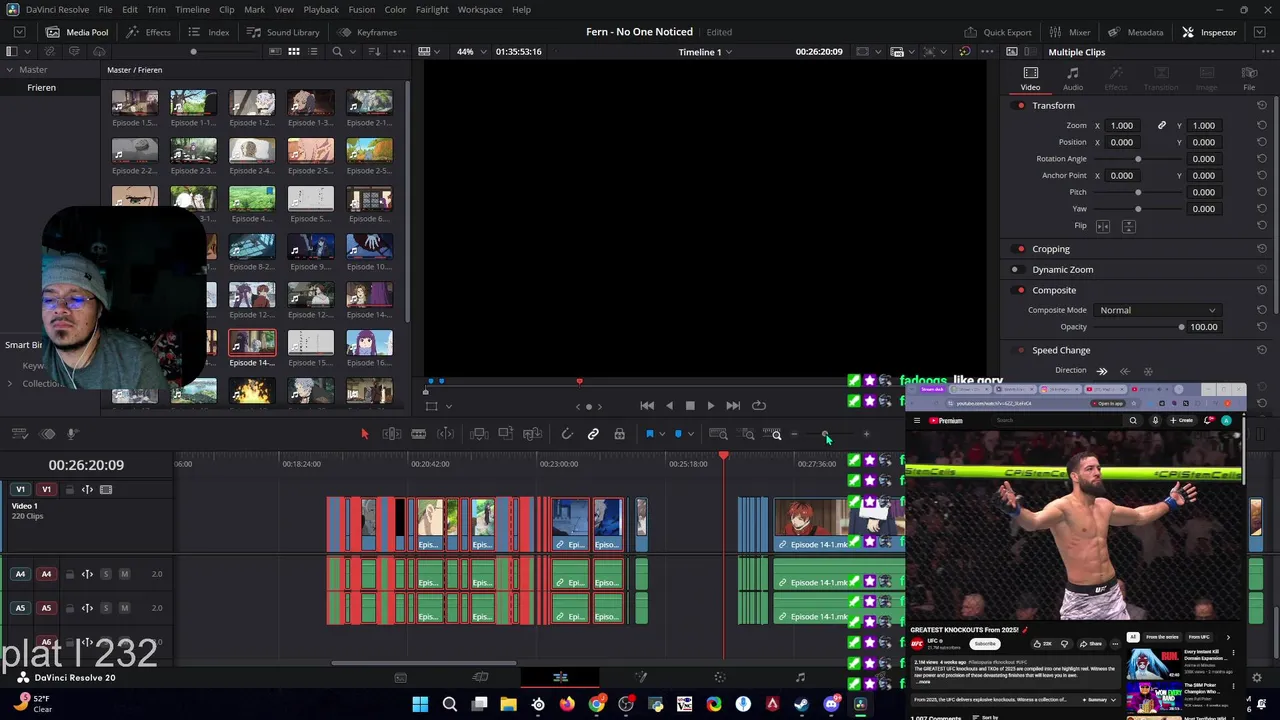Click the Insert Clip timeline icon
The height and width of the screenshot is (720, 1280).
click(x=479, y=434)
